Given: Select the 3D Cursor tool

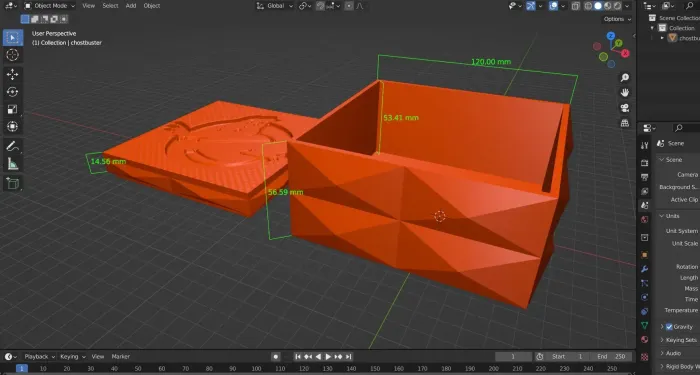Looking at the screenshot, I should pos(12,55).
